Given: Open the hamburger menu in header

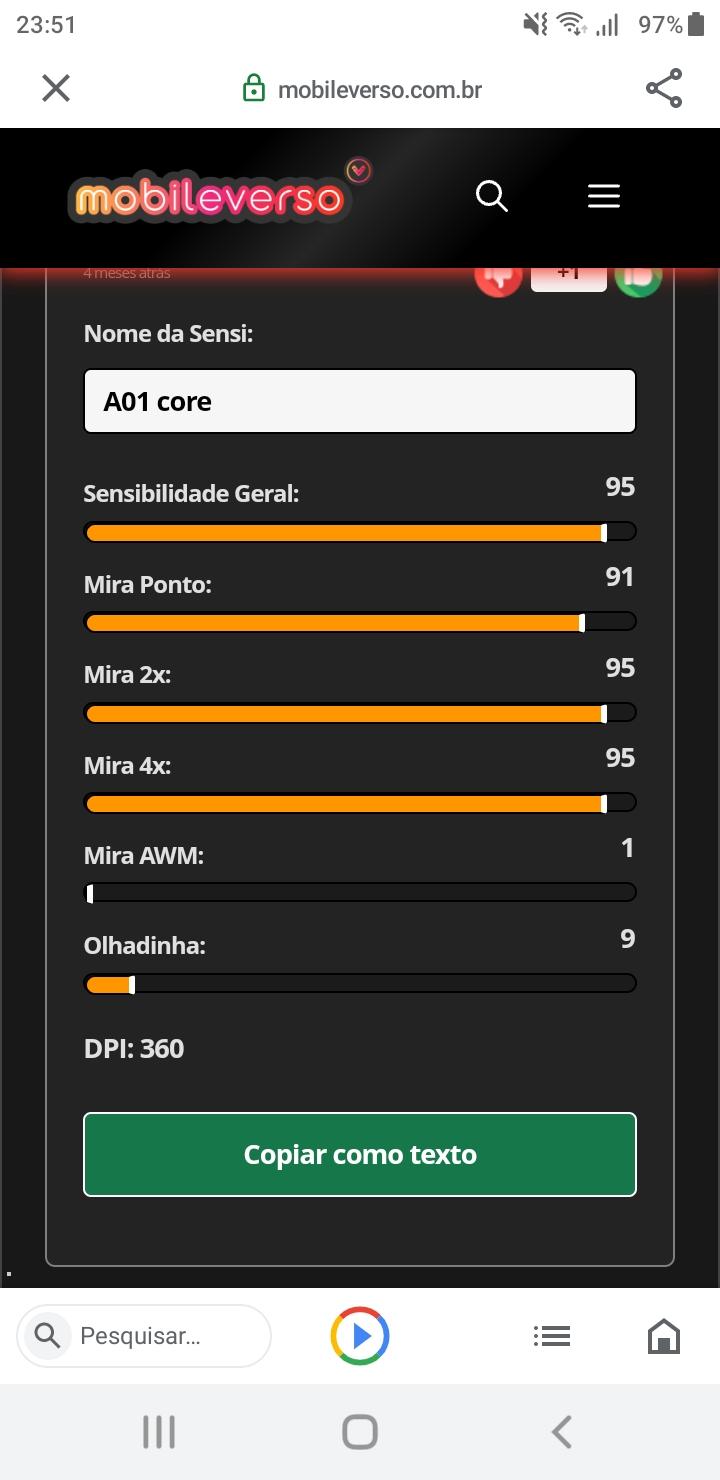Looking at the screenshot, I should pos(604,196).
